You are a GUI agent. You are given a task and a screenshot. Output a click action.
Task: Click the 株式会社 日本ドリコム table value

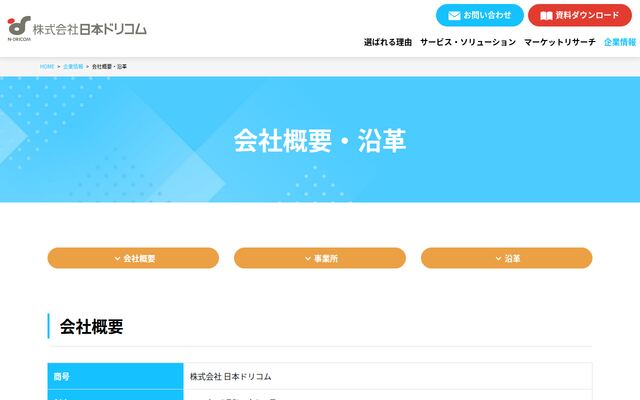(x=231, y=377)
